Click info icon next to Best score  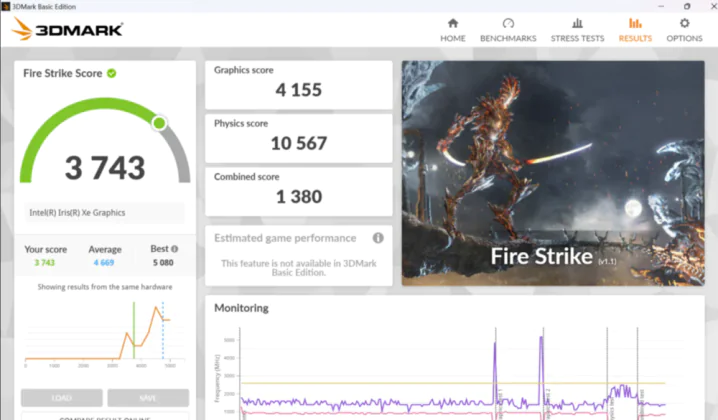coord(174,249)
